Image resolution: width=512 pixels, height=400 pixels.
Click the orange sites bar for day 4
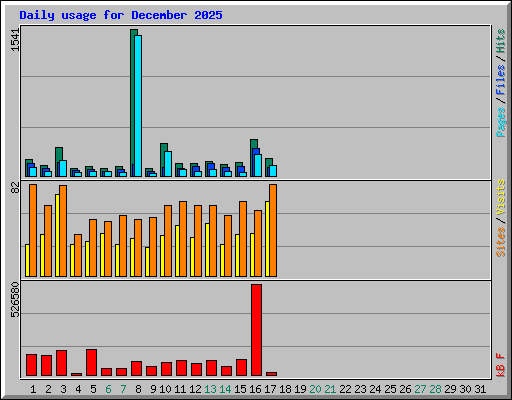tap(78, 255)
